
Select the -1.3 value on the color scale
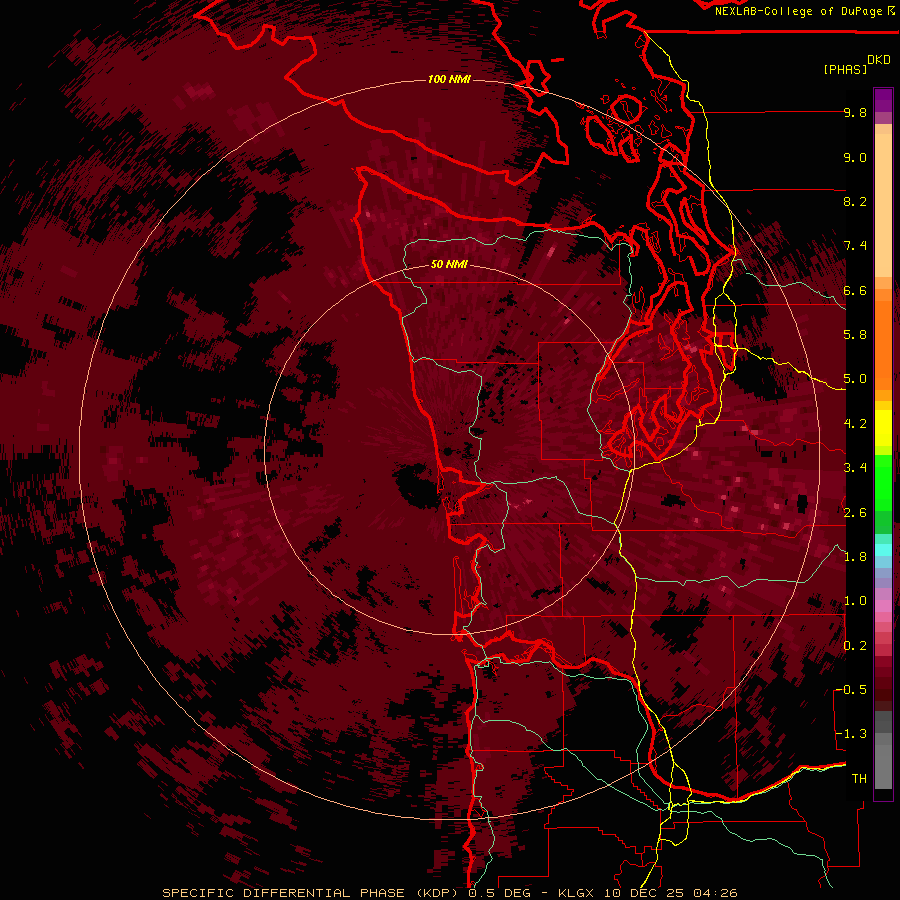(851, 734)
